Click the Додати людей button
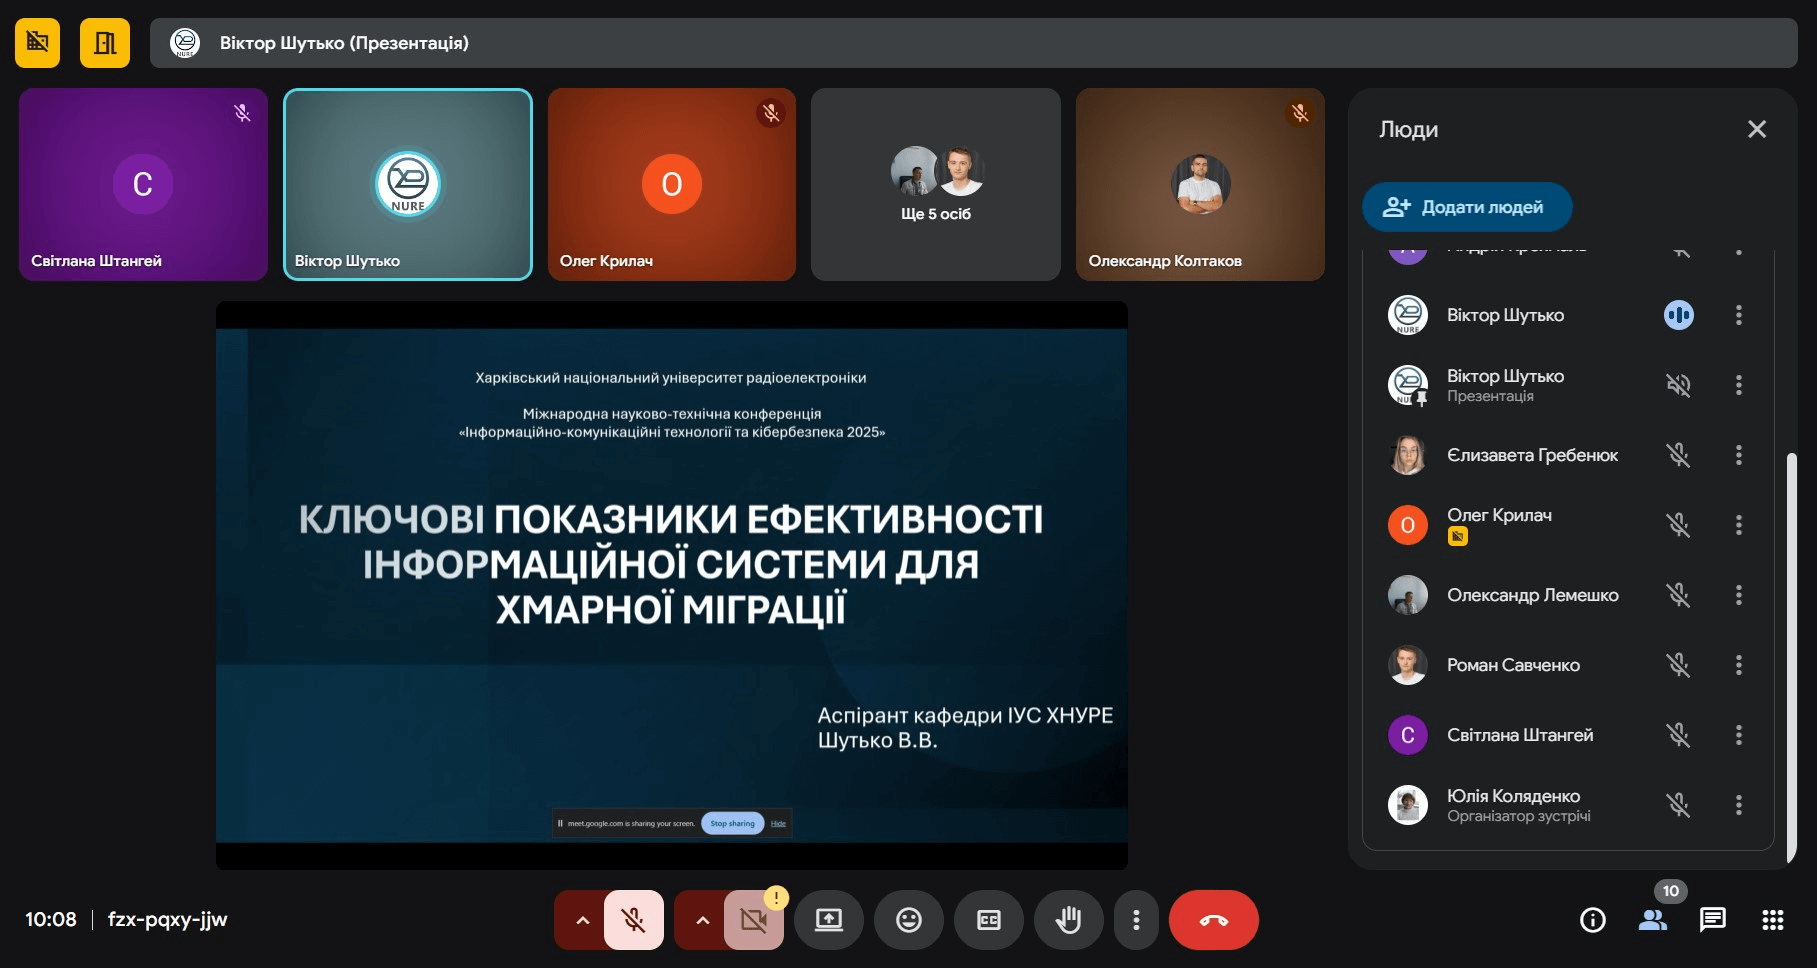 1466,207
